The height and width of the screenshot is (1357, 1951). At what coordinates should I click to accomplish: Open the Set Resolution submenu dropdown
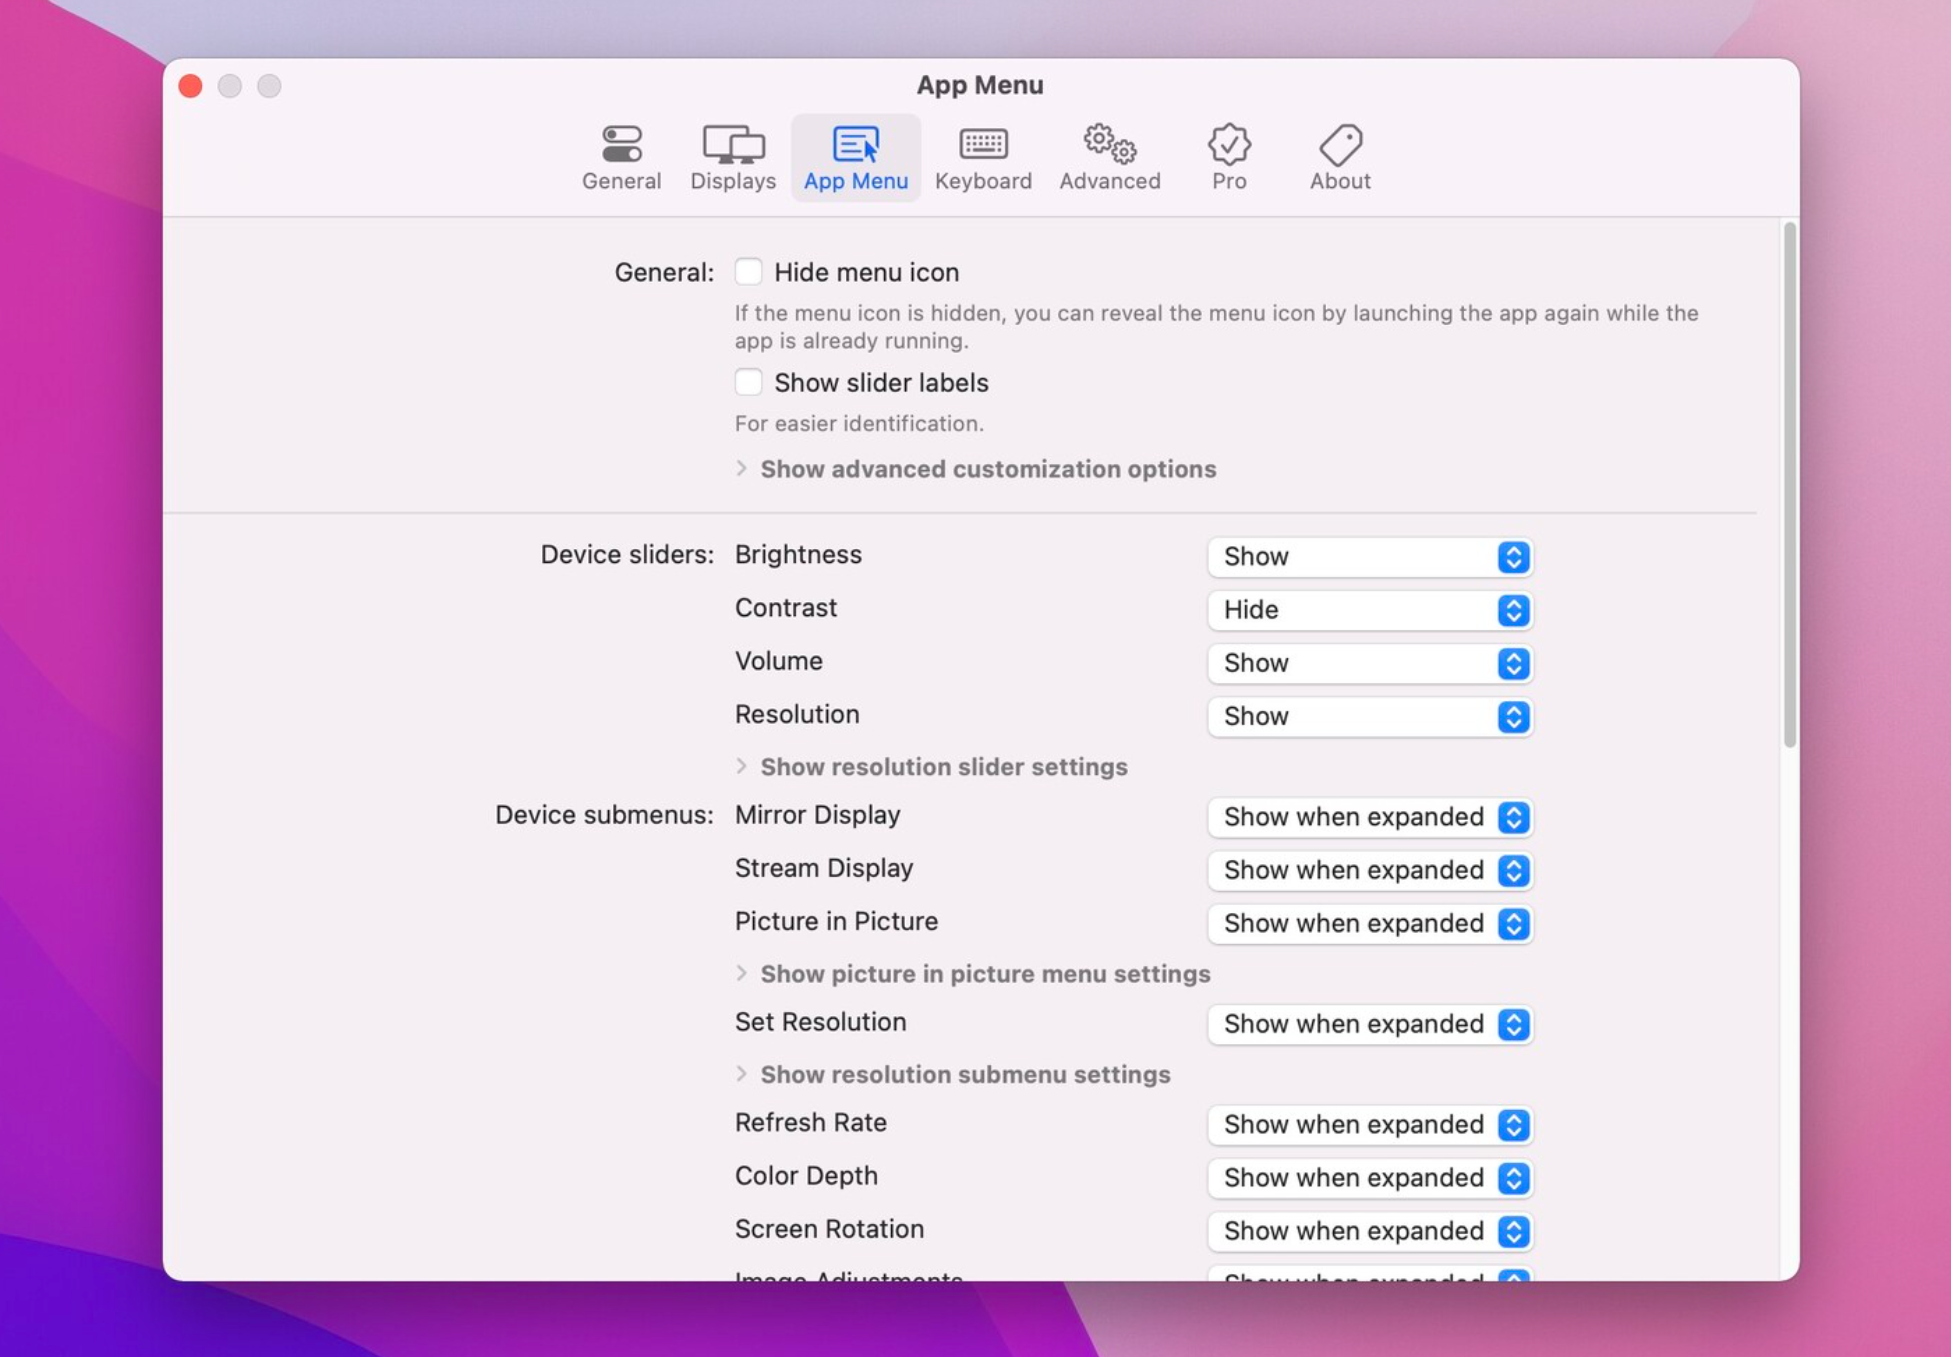point(1370,1024)
